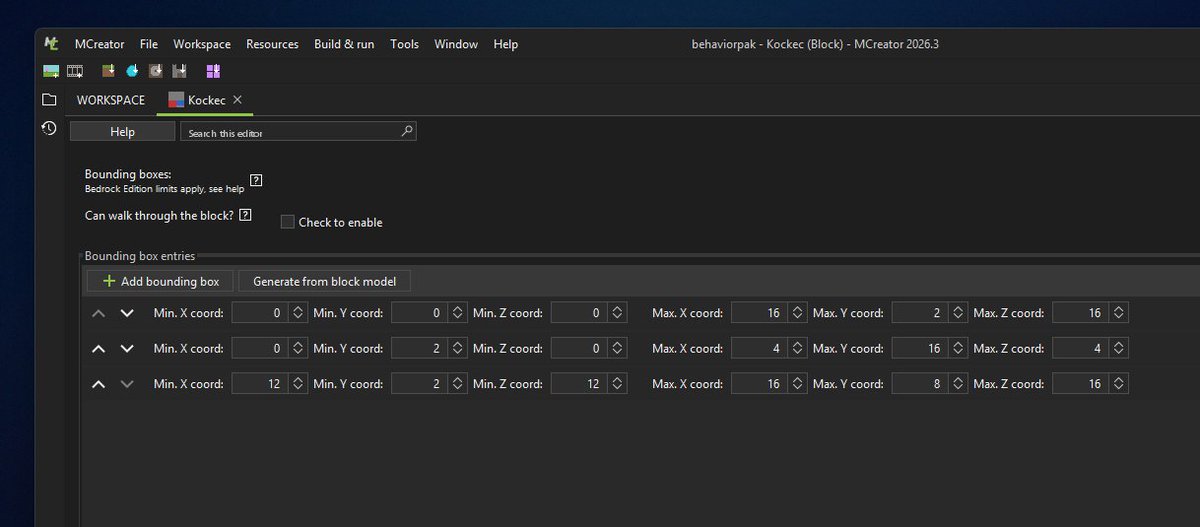The width and height of the screenshot is (1200, 527).
Task: Open help icon beside Can walk through block
Action: tap(245, 215)
